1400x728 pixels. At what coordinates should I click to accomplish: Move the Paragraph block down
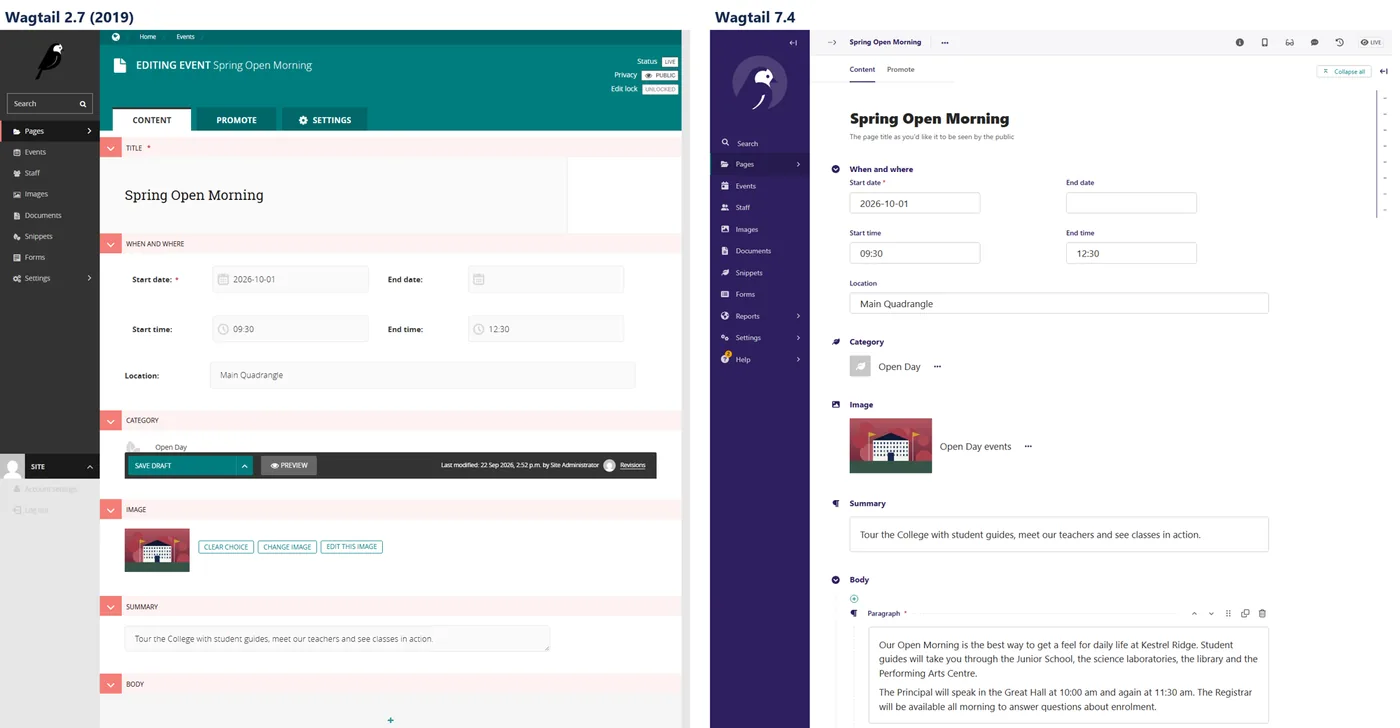(x=1211, y=613)
